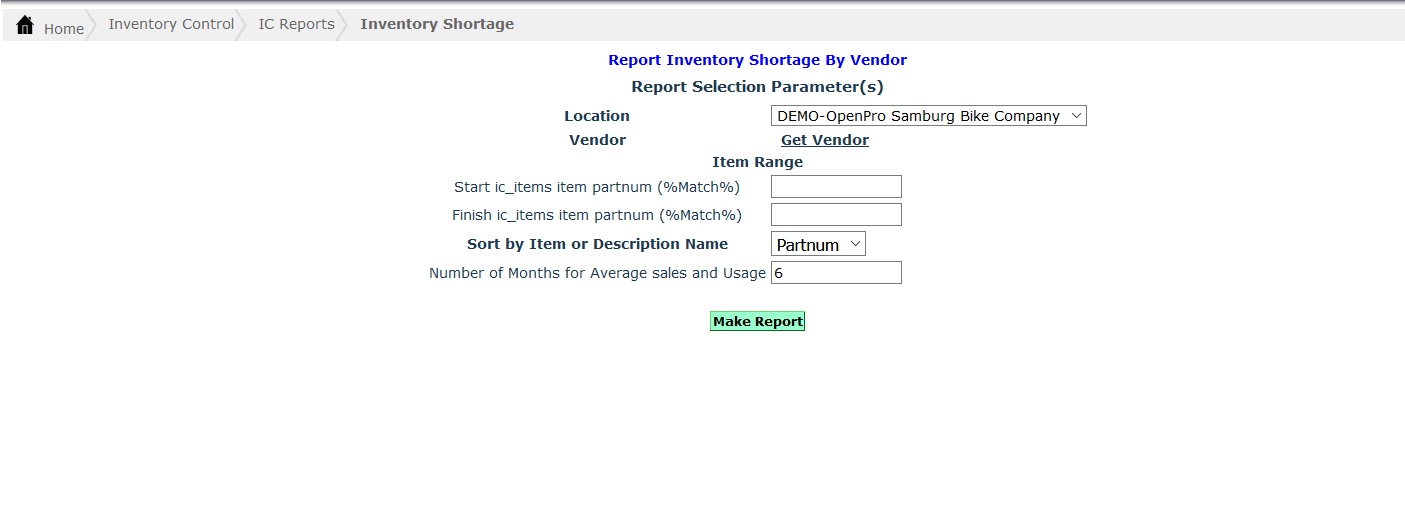Click the Vendor field label
This screenshot has width=1405, height=524.
point(597,140)
